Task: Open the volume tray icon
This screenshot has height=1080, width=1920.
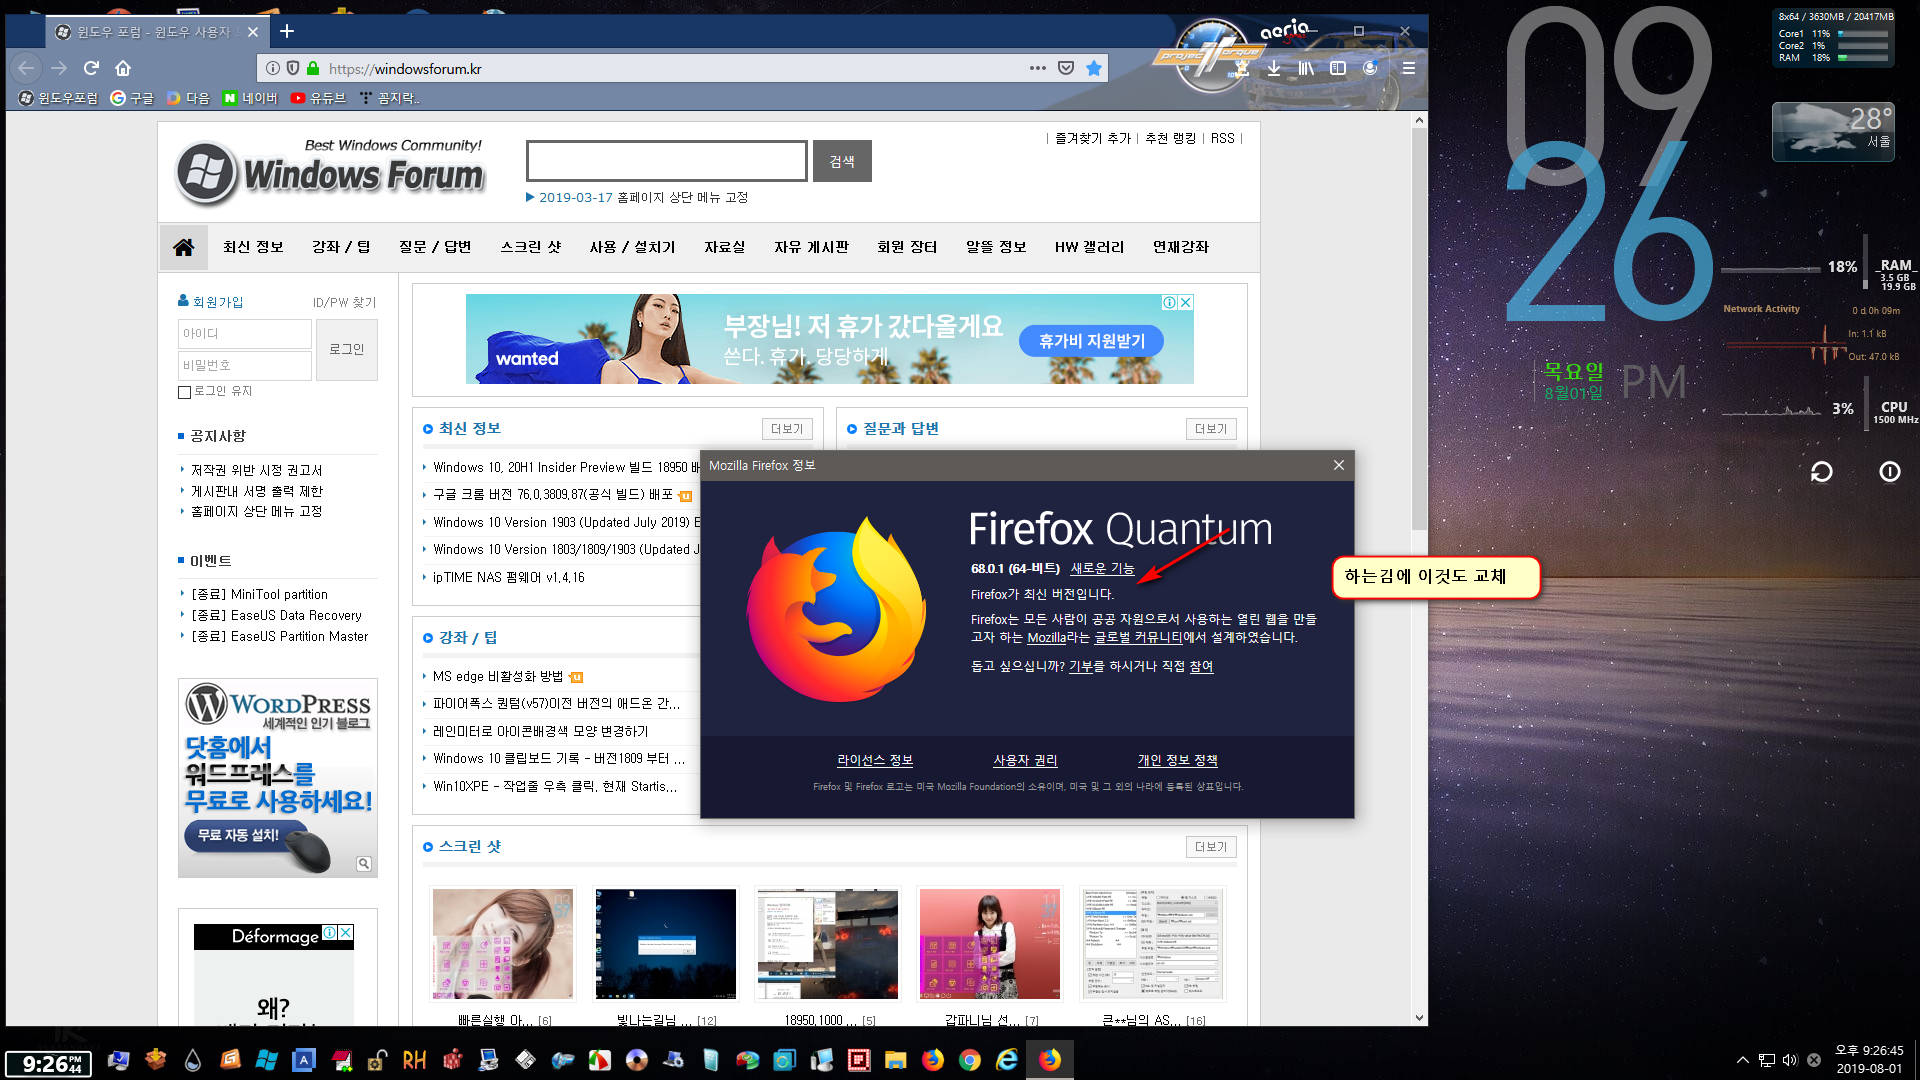Action: click(1790, 1060)
